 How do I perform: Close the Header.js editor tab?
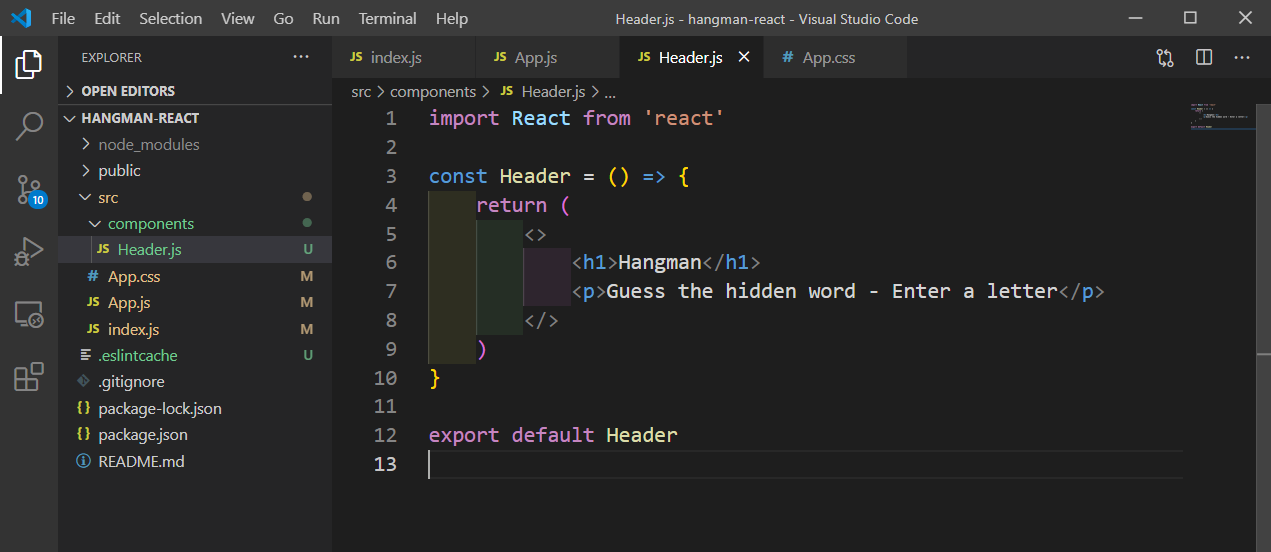tap(744, 58)
